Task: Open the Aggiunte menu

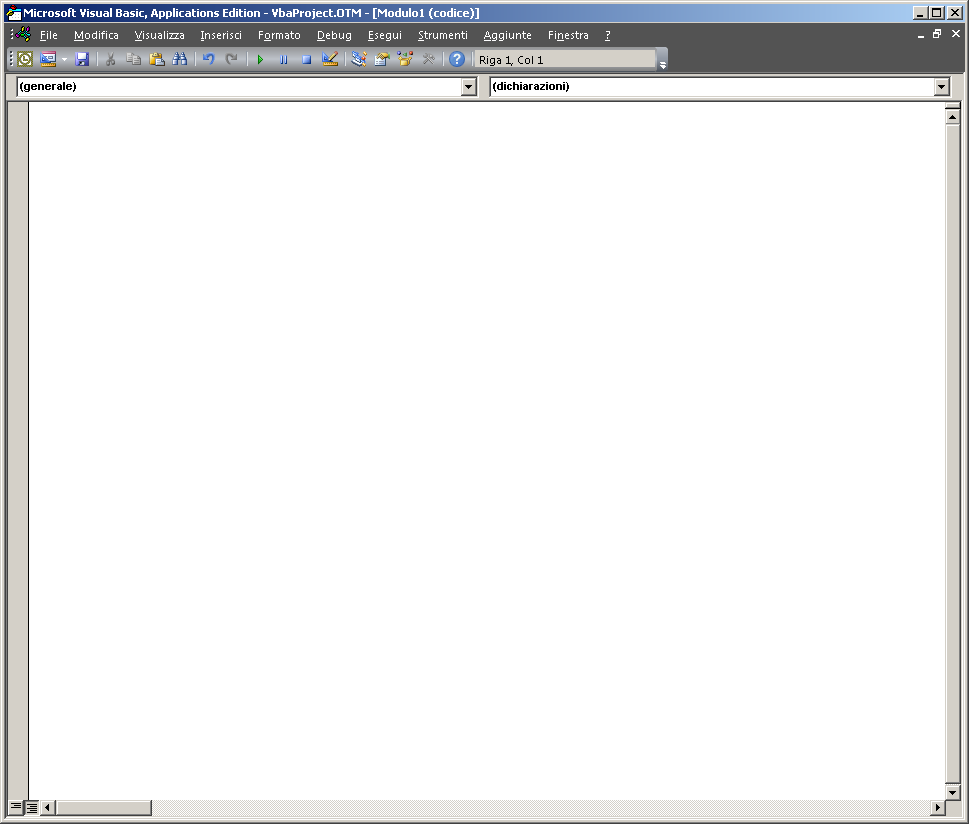Action: tap(507, 35)
